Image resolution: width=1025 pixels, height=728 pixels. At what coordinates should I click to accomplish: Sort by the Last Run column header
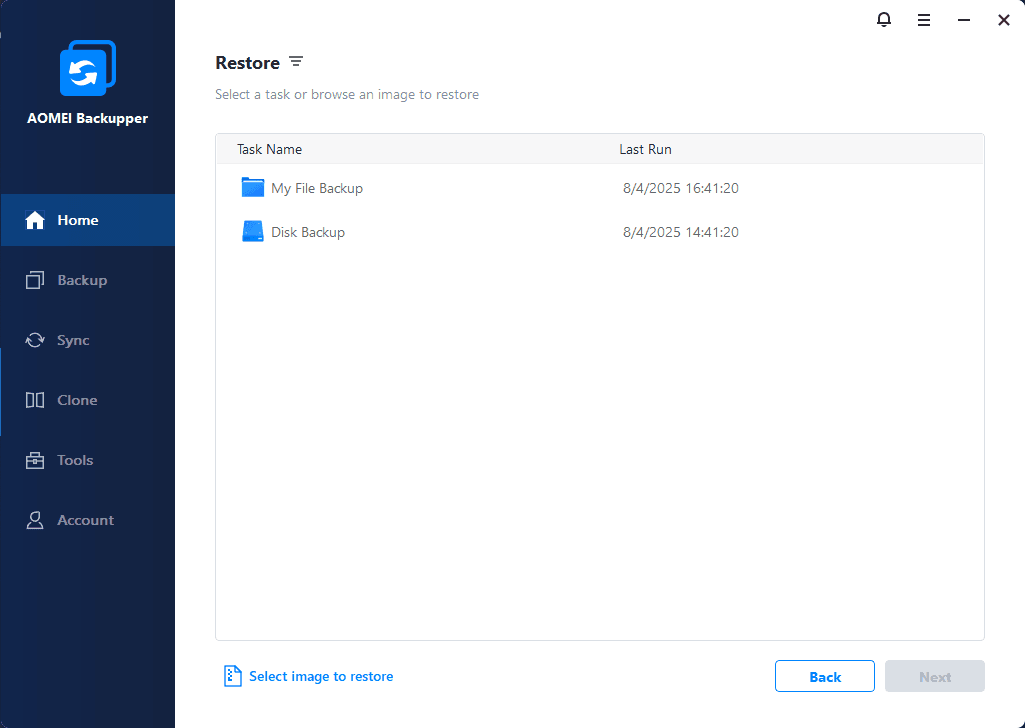(645, 149)
